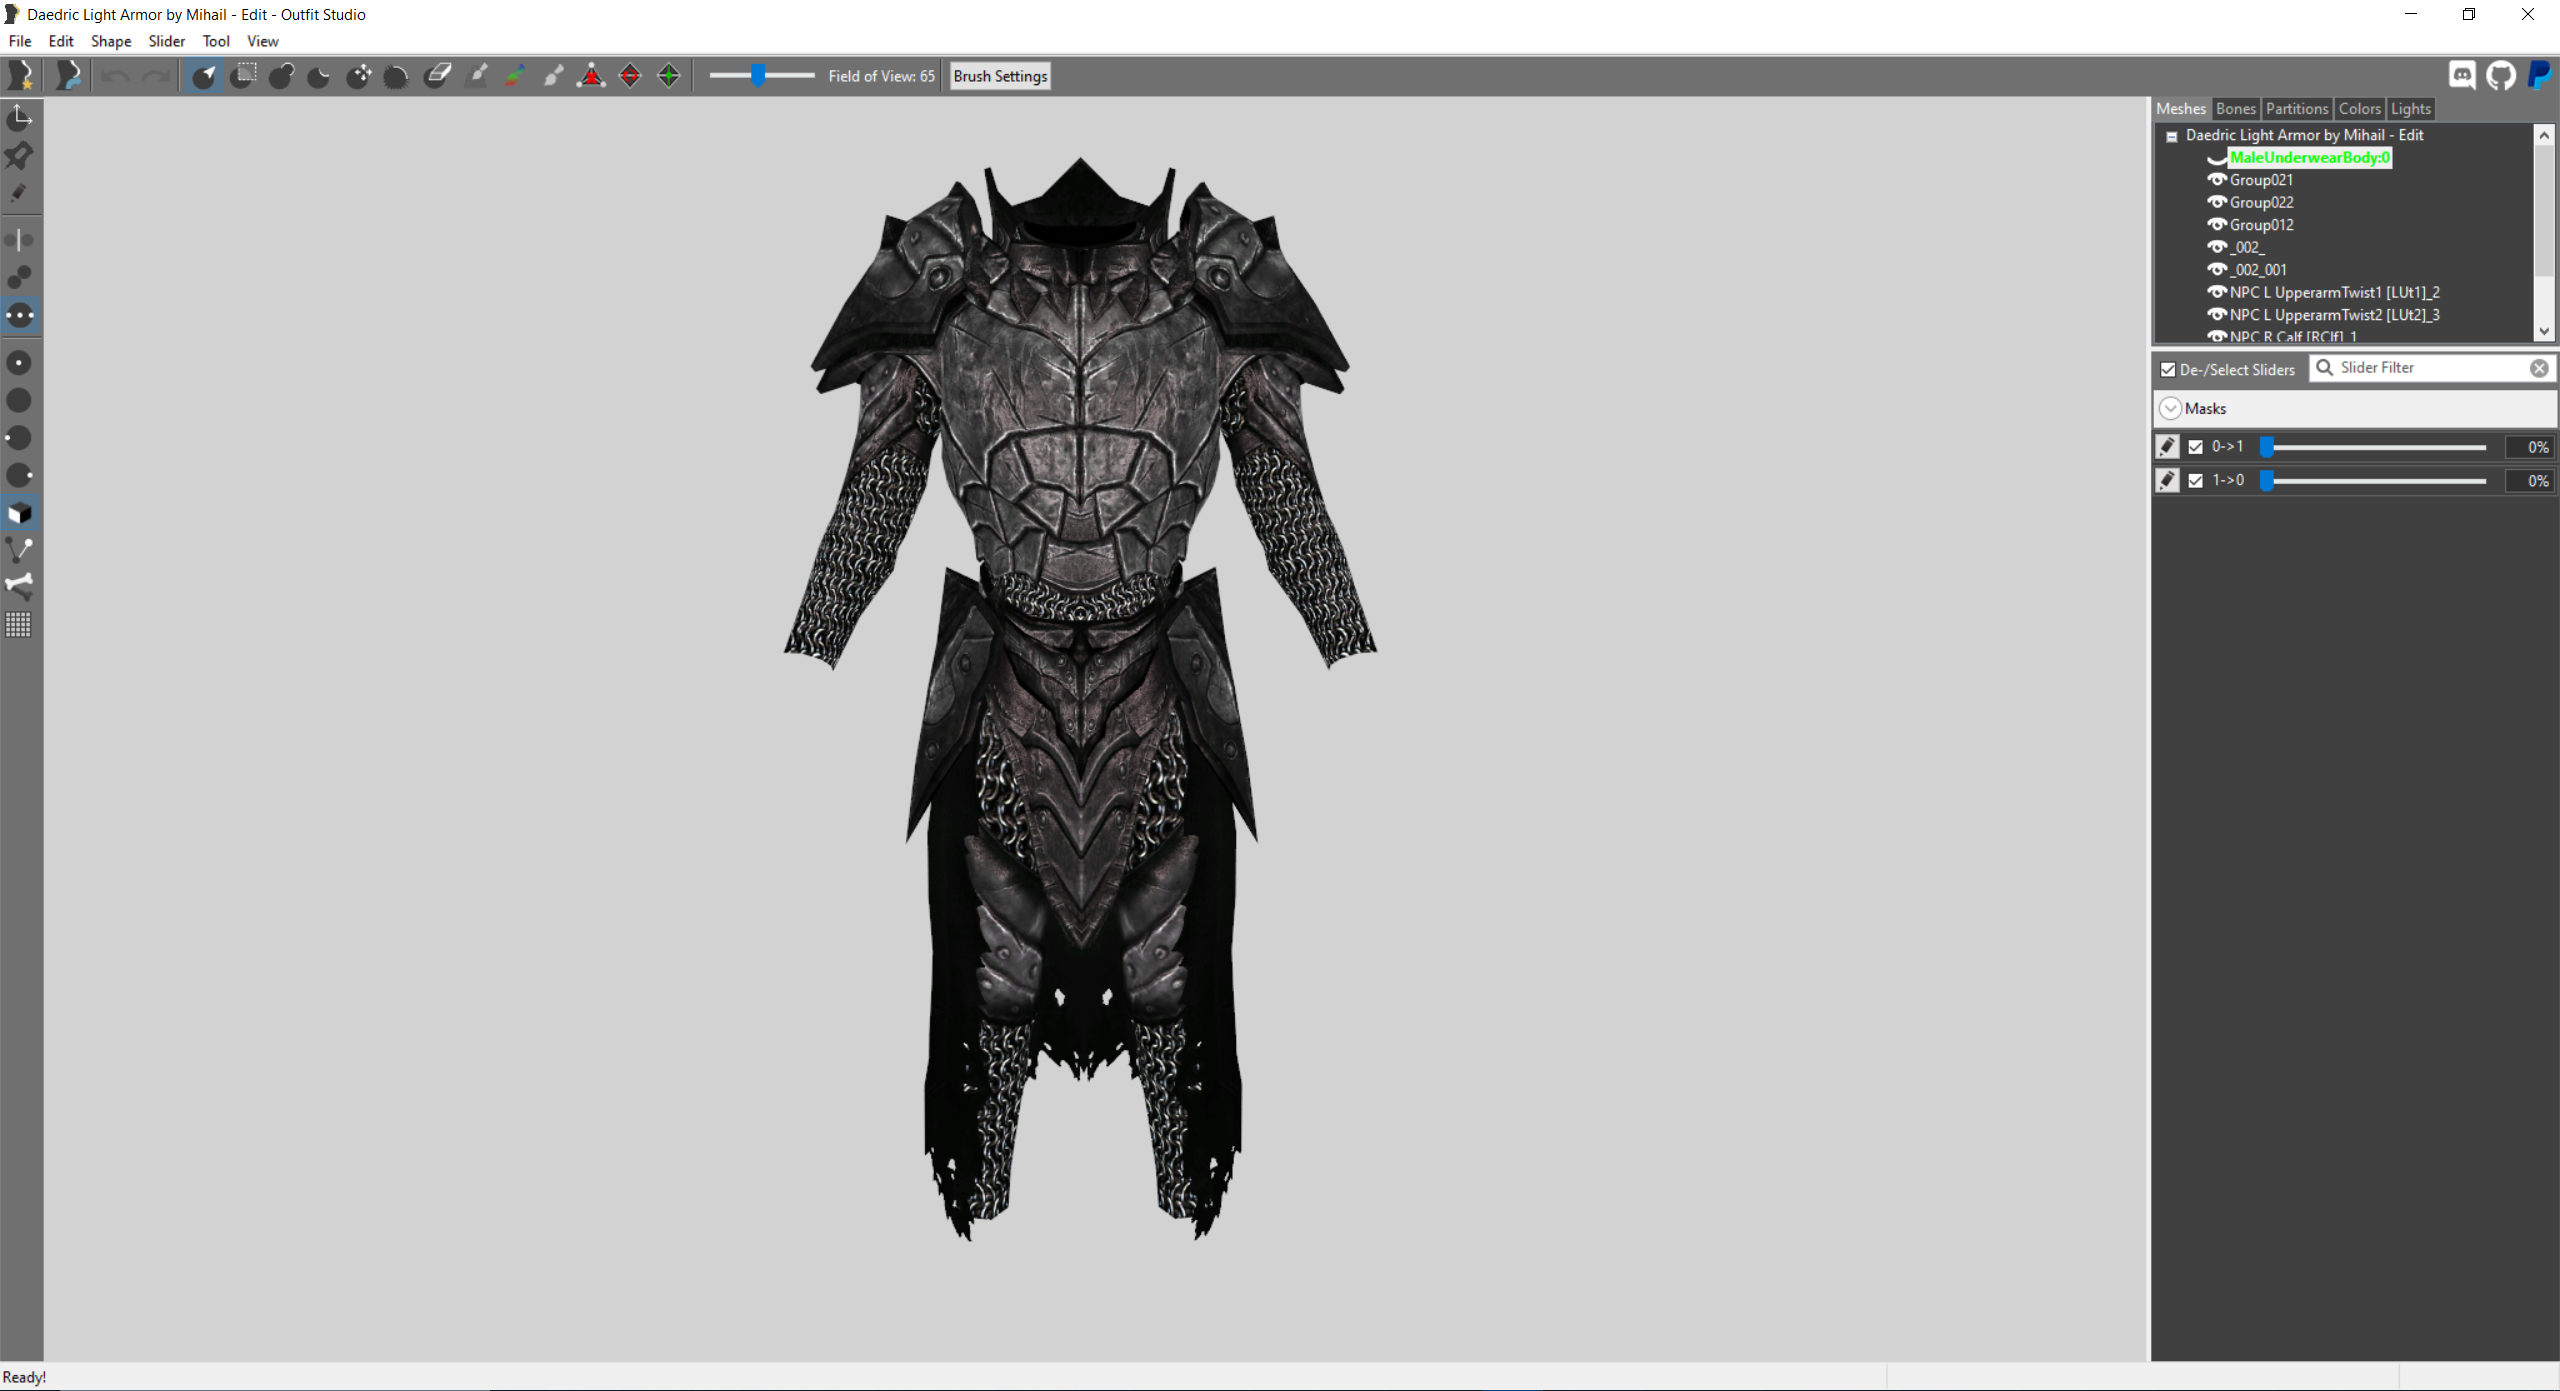Image resolution: width=2560 pixels, height=1391 pixels.
Task: Click the Load Project icon
Action: [68, 76]
